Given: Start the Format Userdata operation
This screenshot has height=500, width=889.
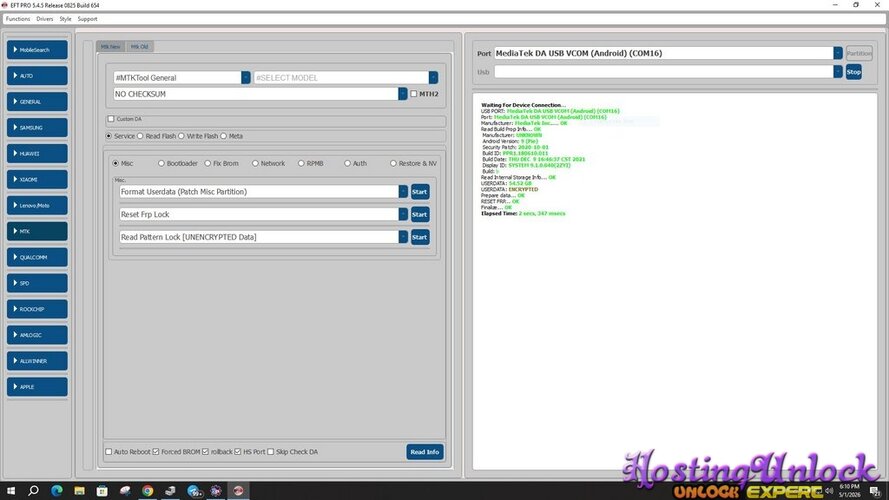Looking at the screenshot, I should tap(420, 192).
